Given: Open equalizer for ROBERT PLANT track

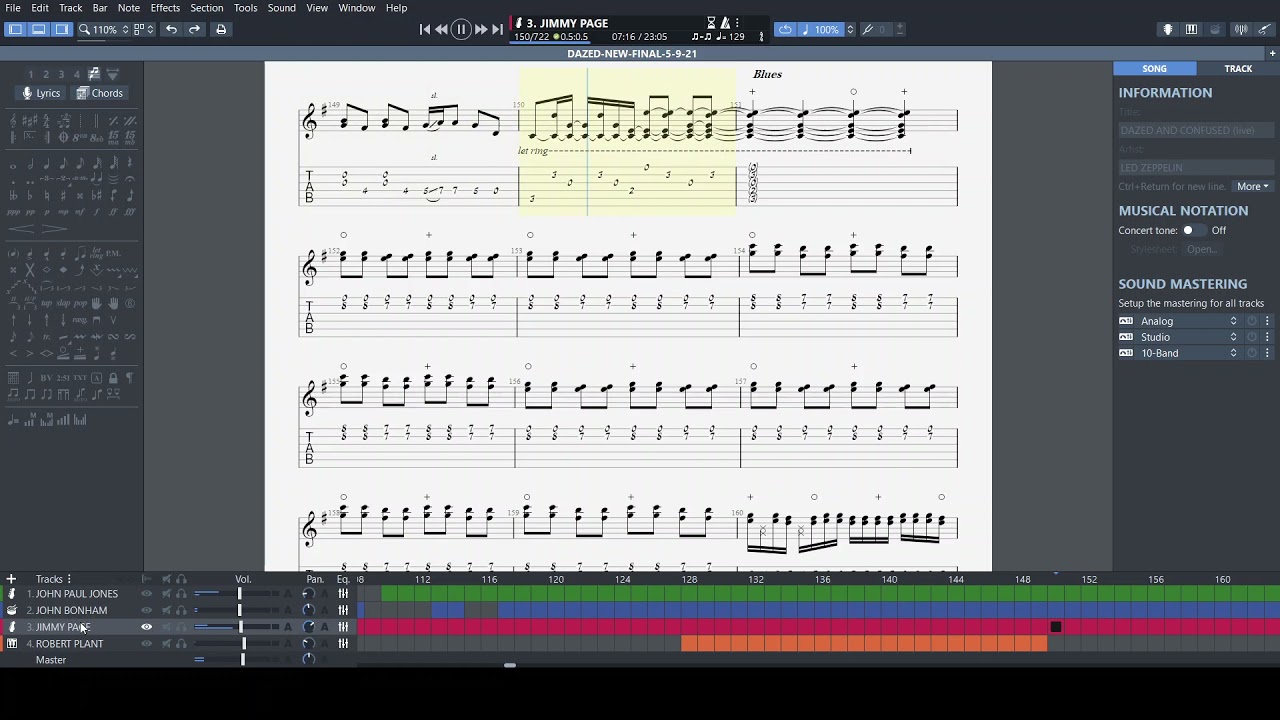Looking at the screenshot, I should (x=343, y=644).
